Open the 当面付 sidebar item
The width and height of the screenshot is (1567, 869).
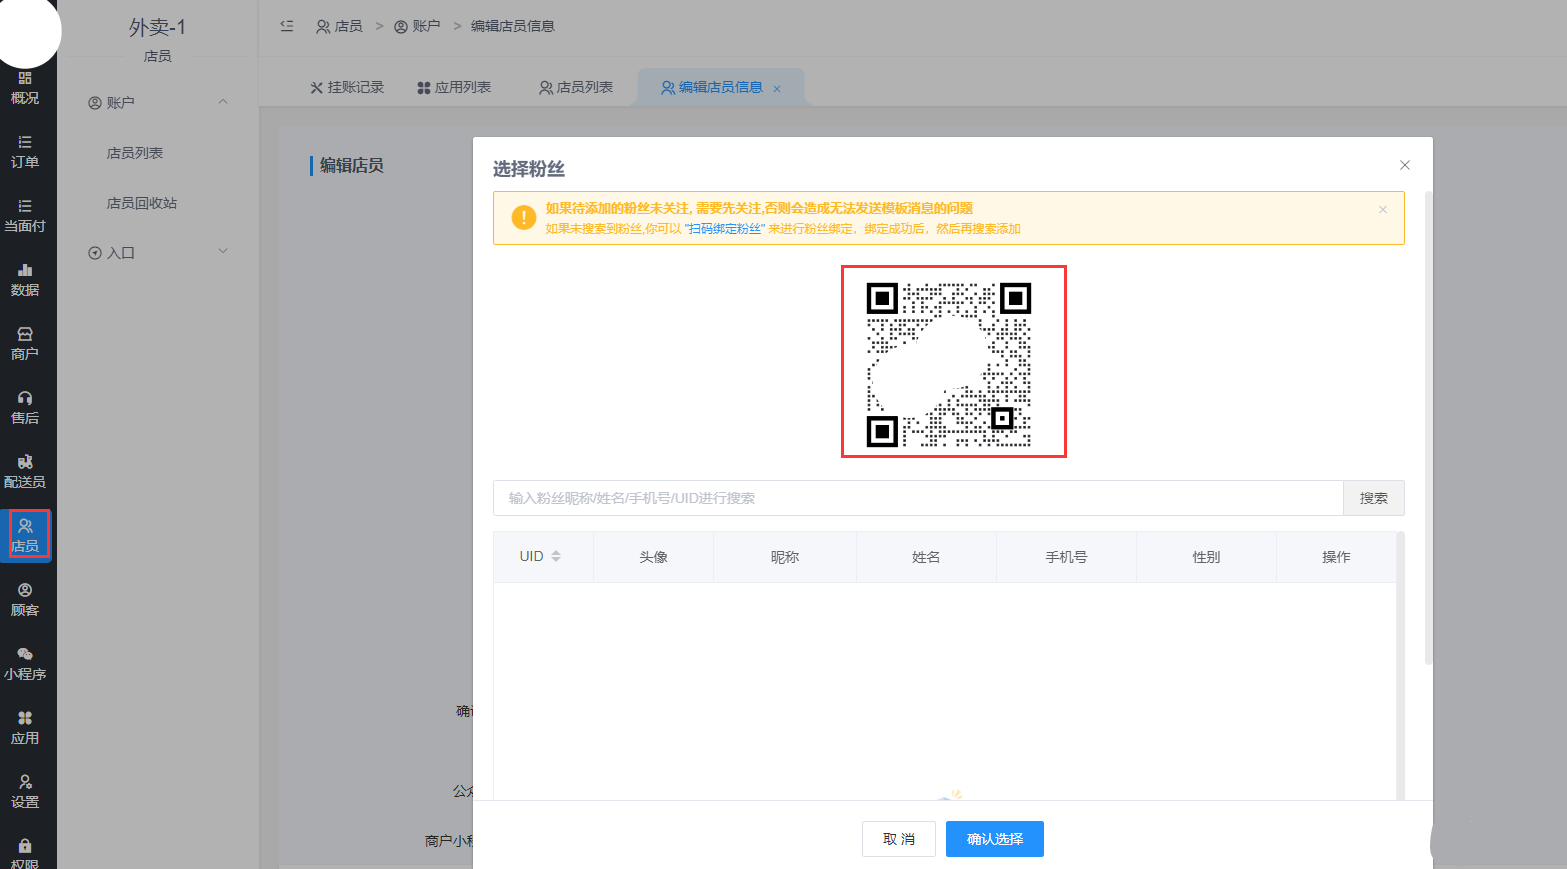(x=25, y=216)
